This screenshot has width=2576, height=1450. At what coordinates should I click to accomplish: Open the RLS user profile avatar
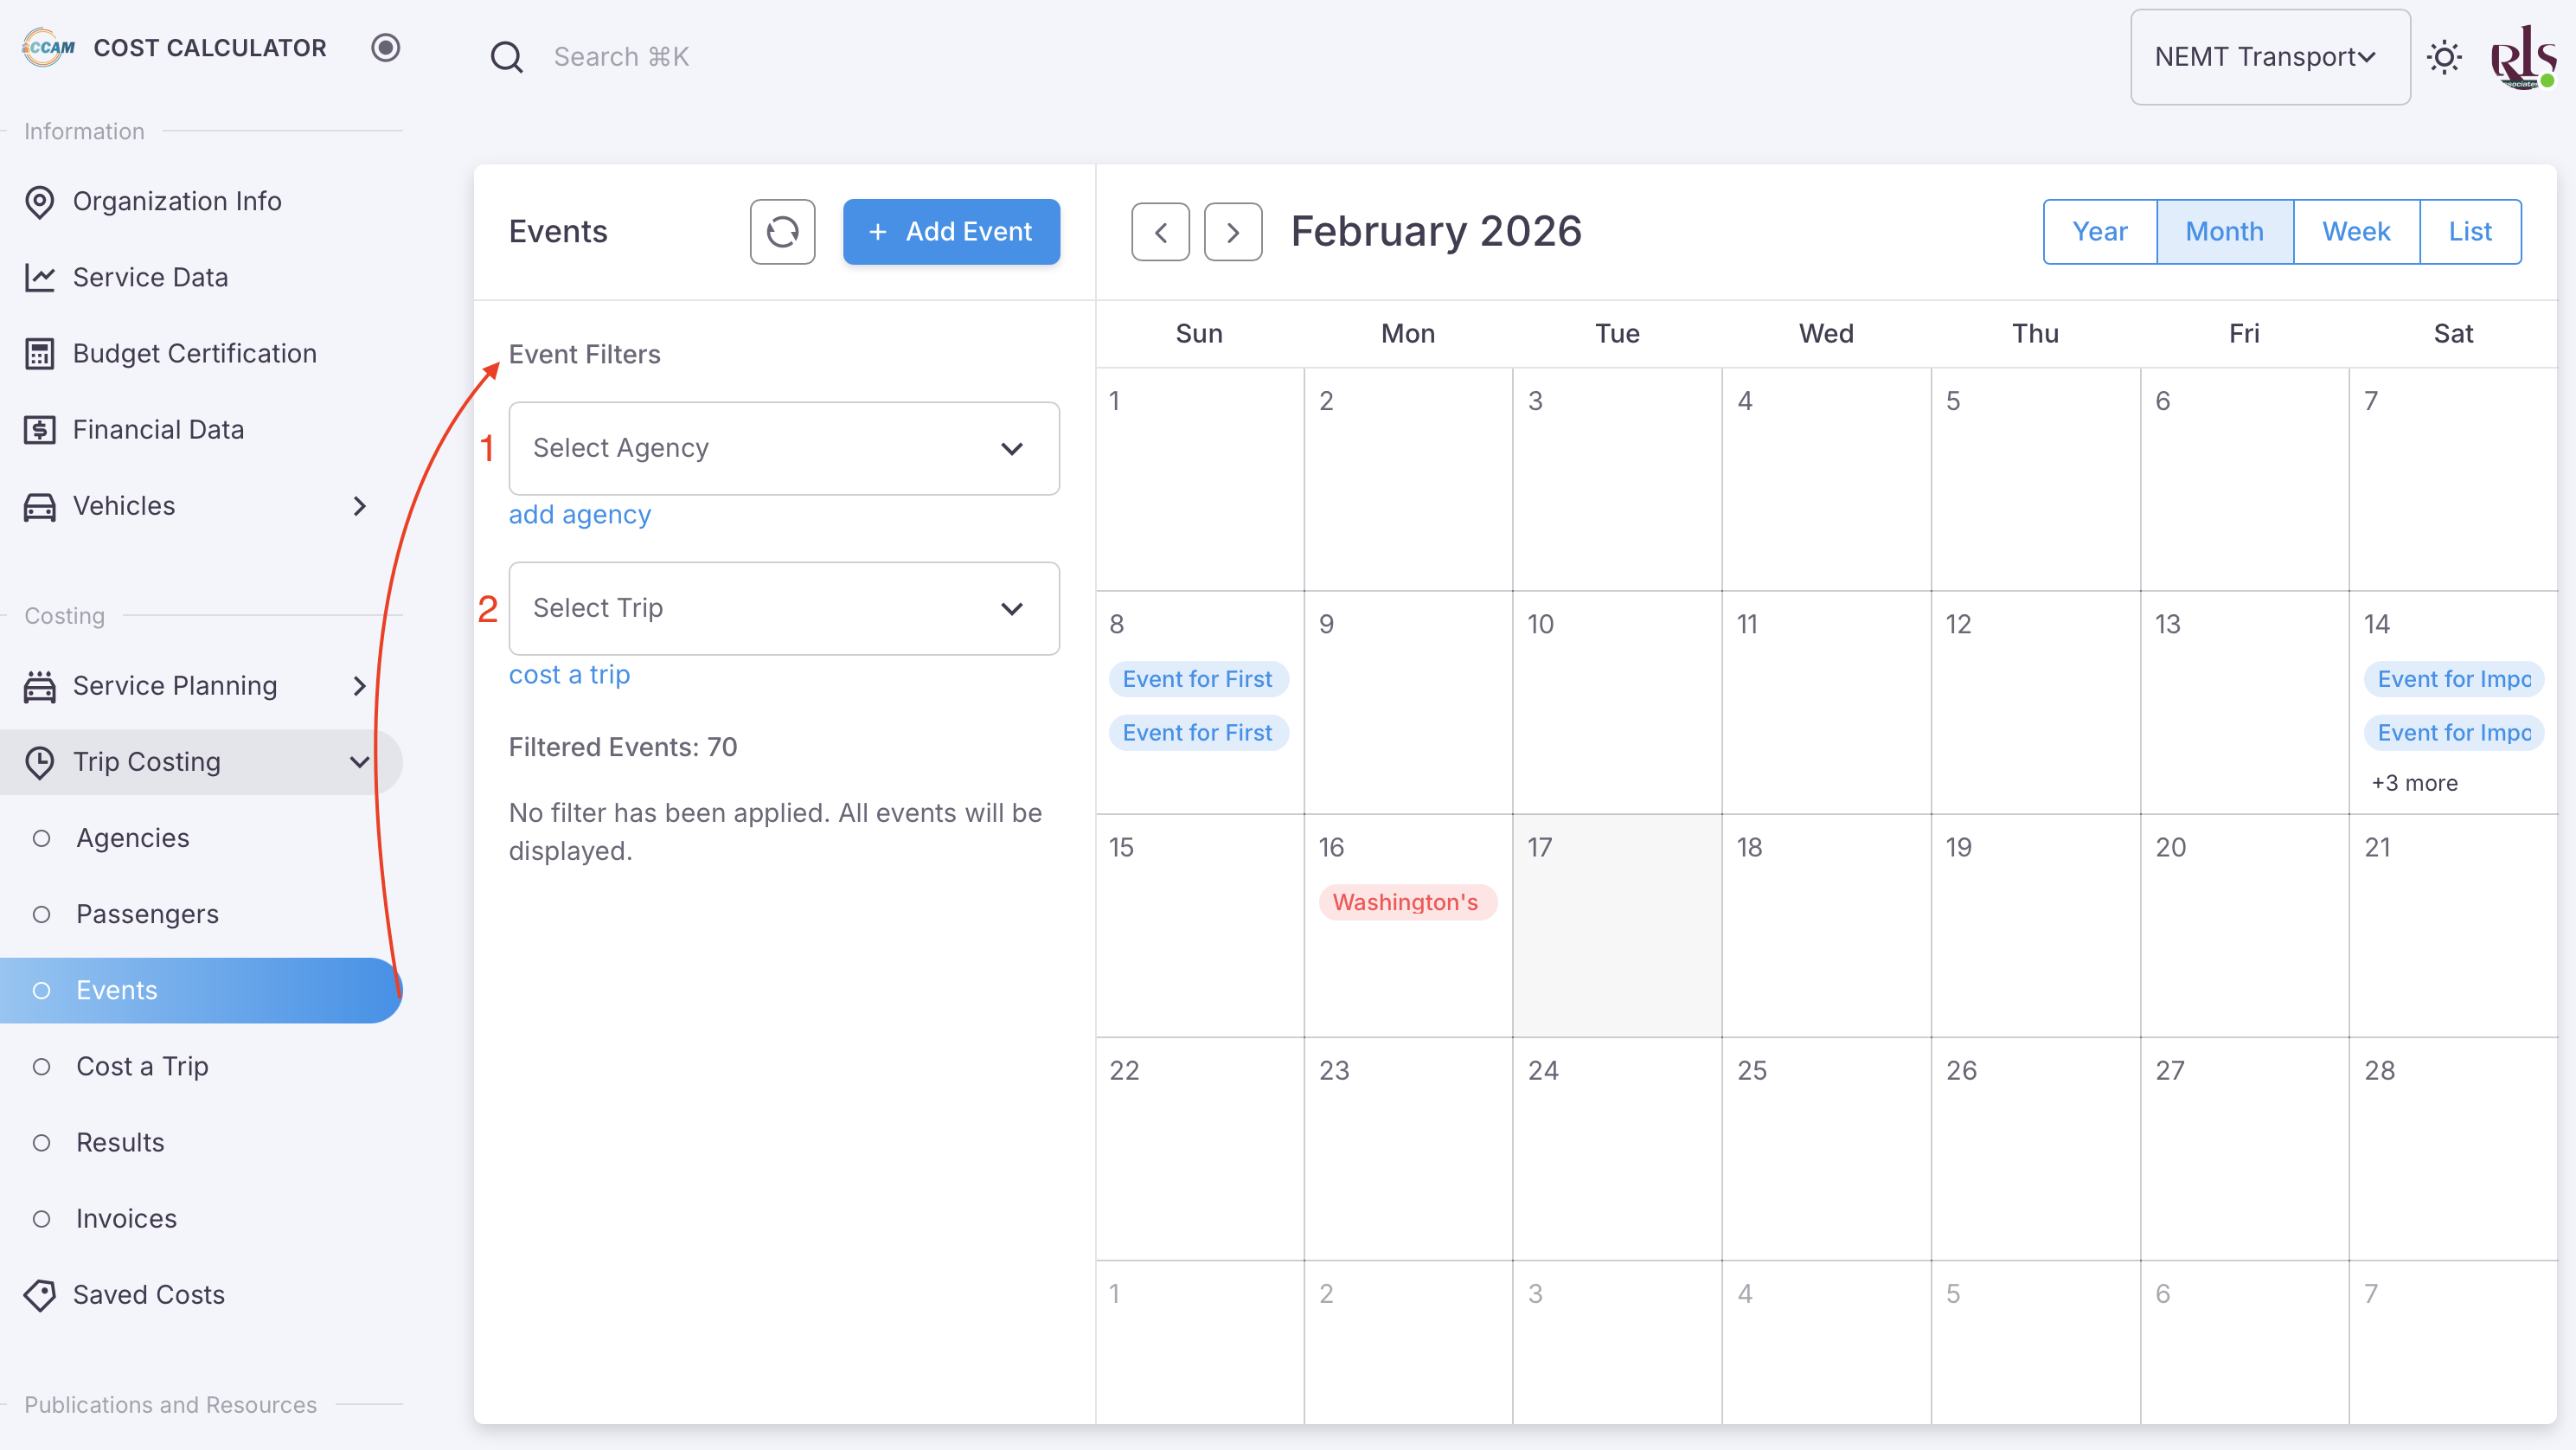pyautogui.click(x=2522, y=57)
